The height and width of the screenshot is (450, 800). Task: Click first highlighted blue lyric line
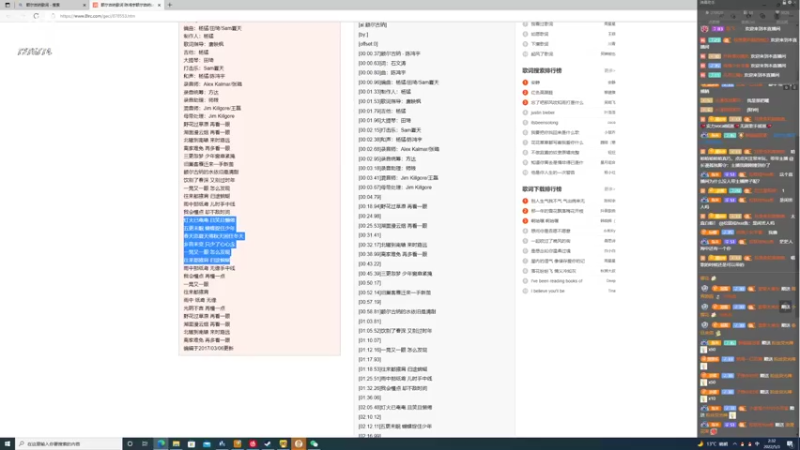(x=209, y=220)
